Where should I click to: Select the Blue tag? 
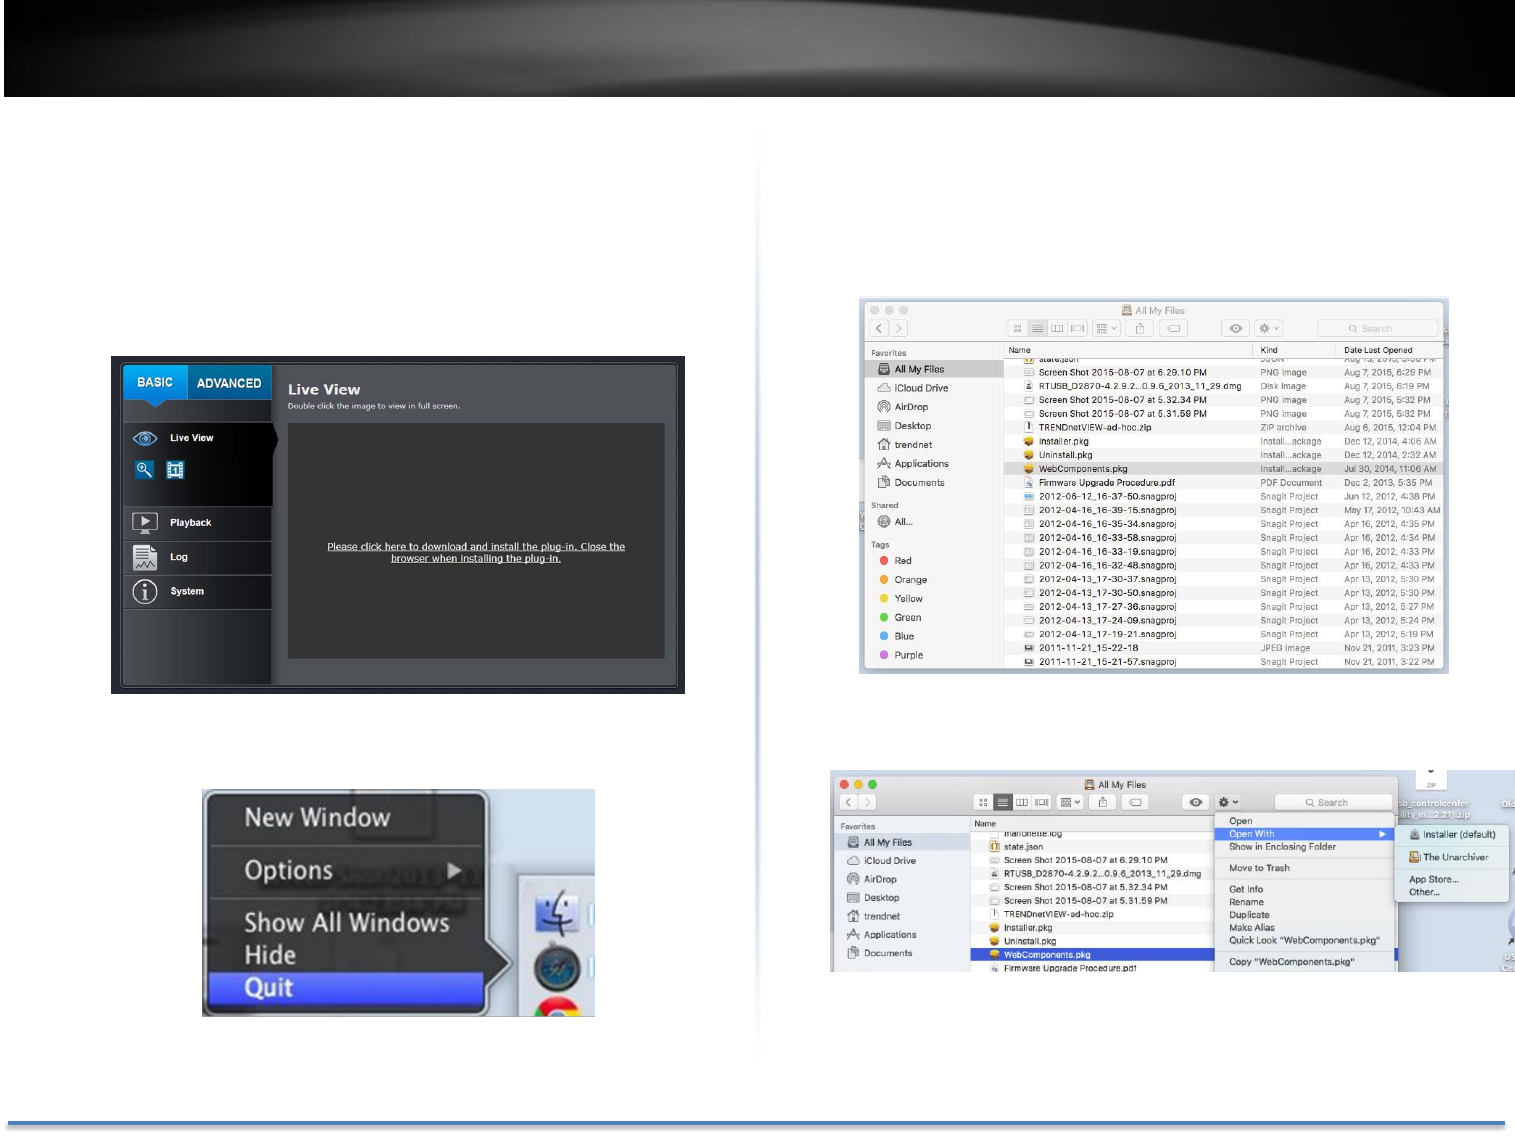[933, 637]
